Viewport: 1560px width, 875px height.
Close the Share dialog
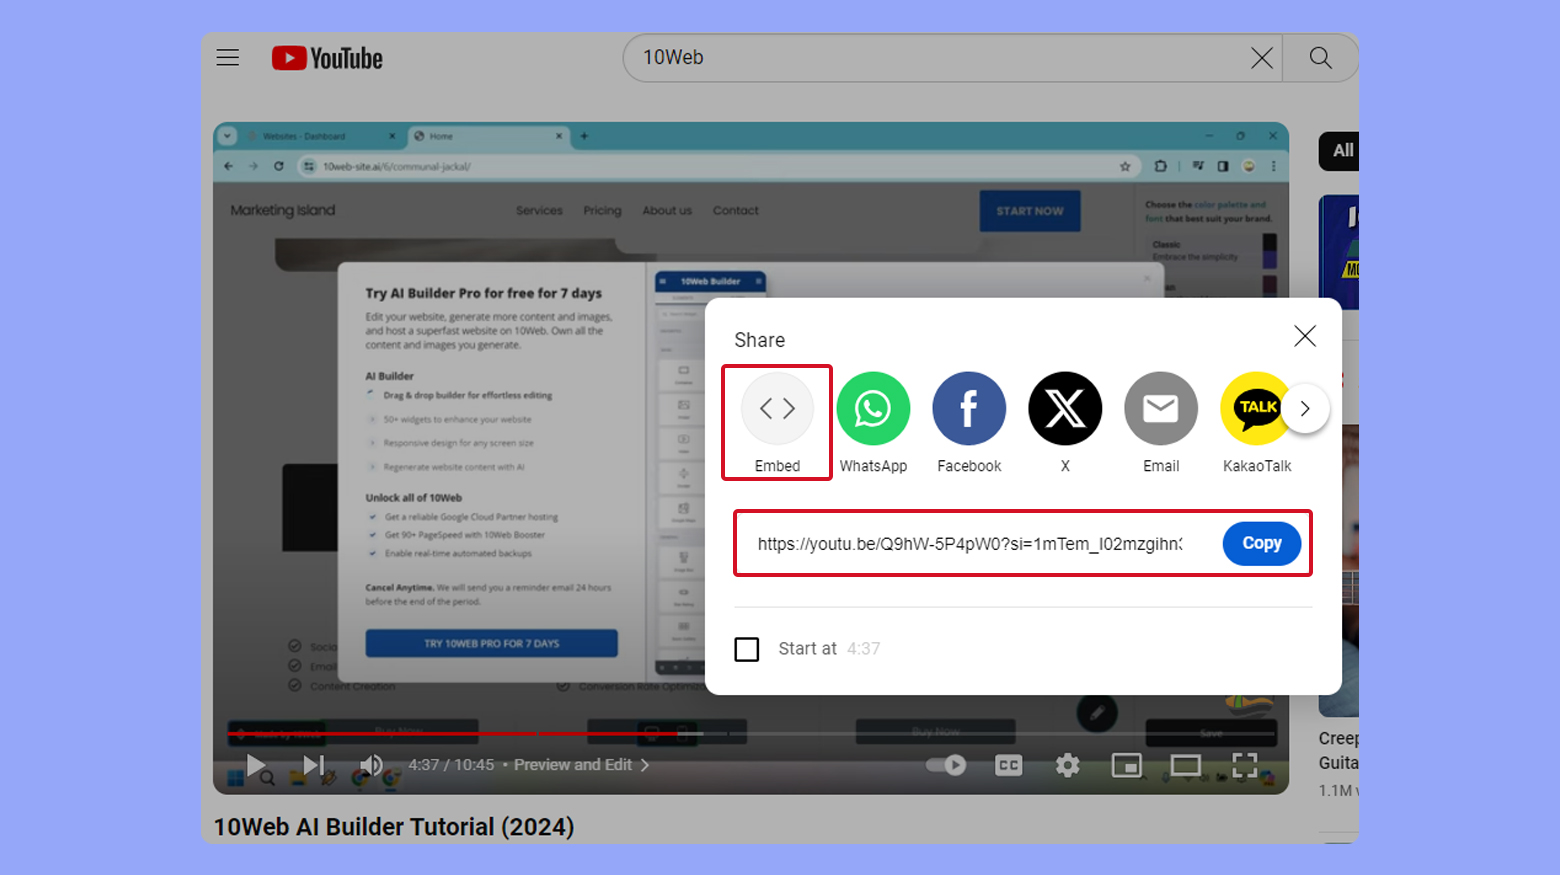tap(1304, 336)
